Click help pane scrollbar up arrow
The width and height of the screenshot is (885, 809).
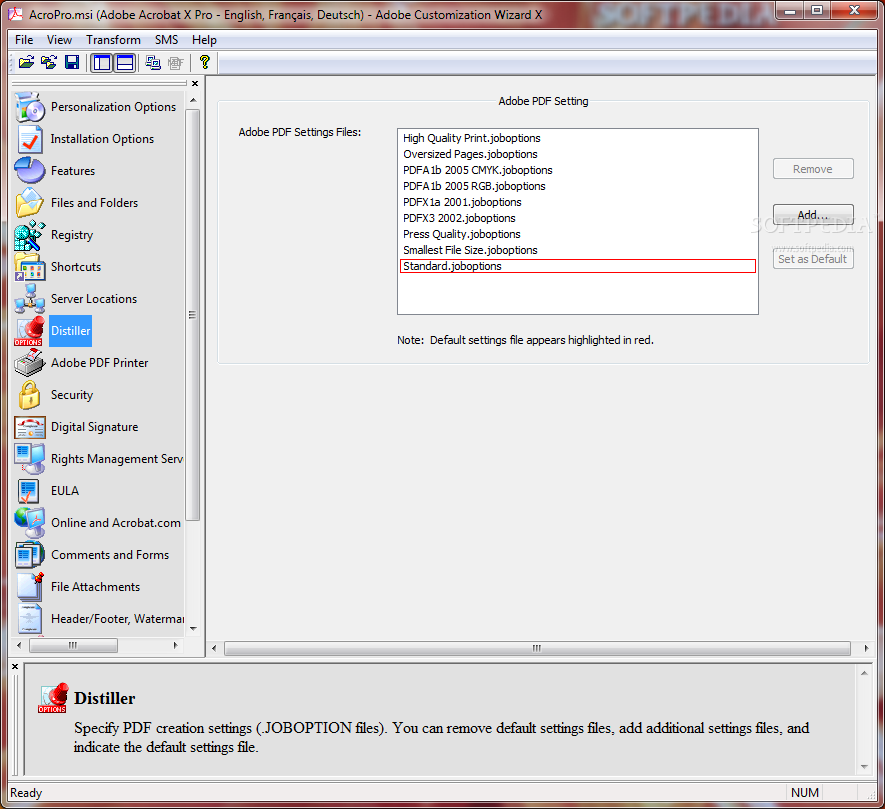864,674
